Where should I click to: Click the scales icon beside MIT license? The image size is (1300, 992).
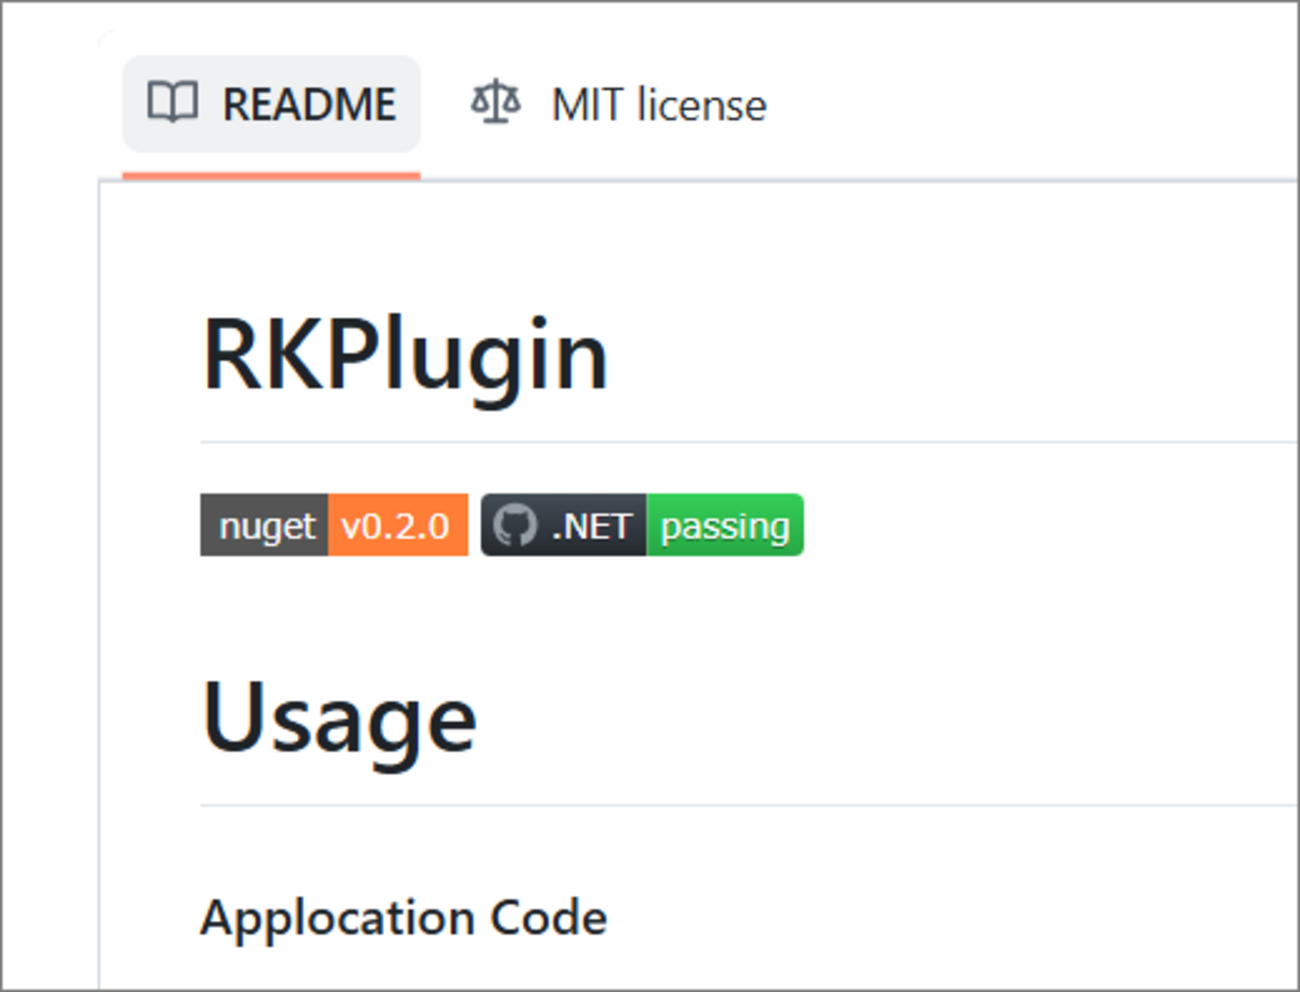[495, 101]
